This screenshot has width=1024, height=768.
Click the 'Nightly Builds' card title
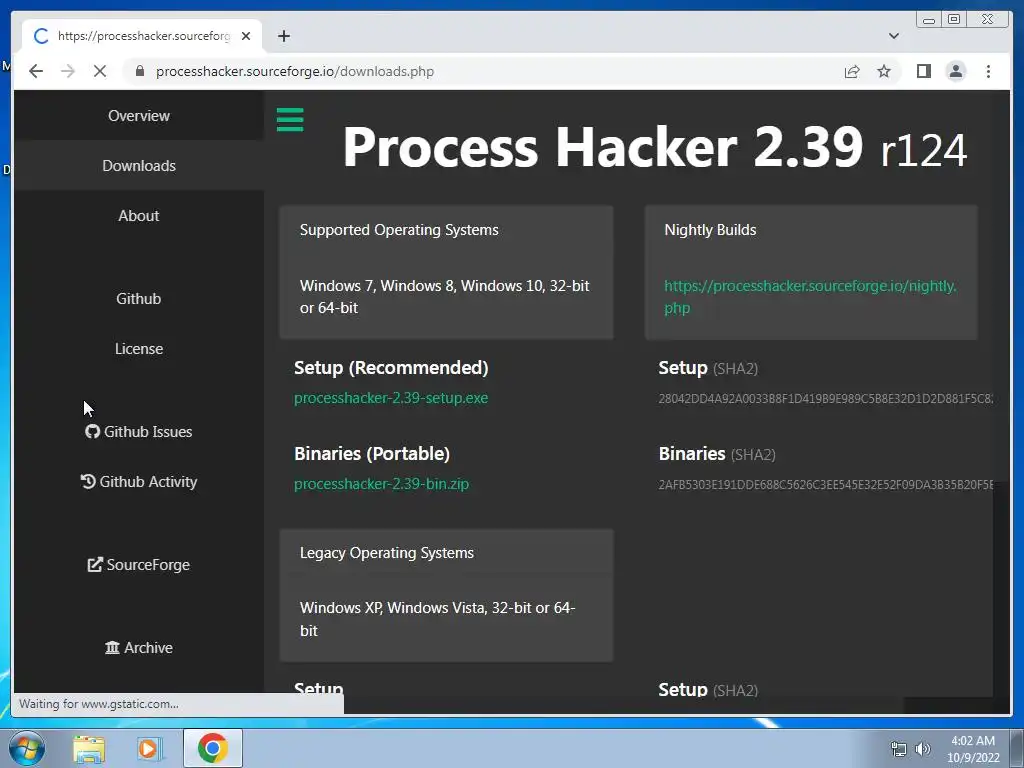(710, 230)
